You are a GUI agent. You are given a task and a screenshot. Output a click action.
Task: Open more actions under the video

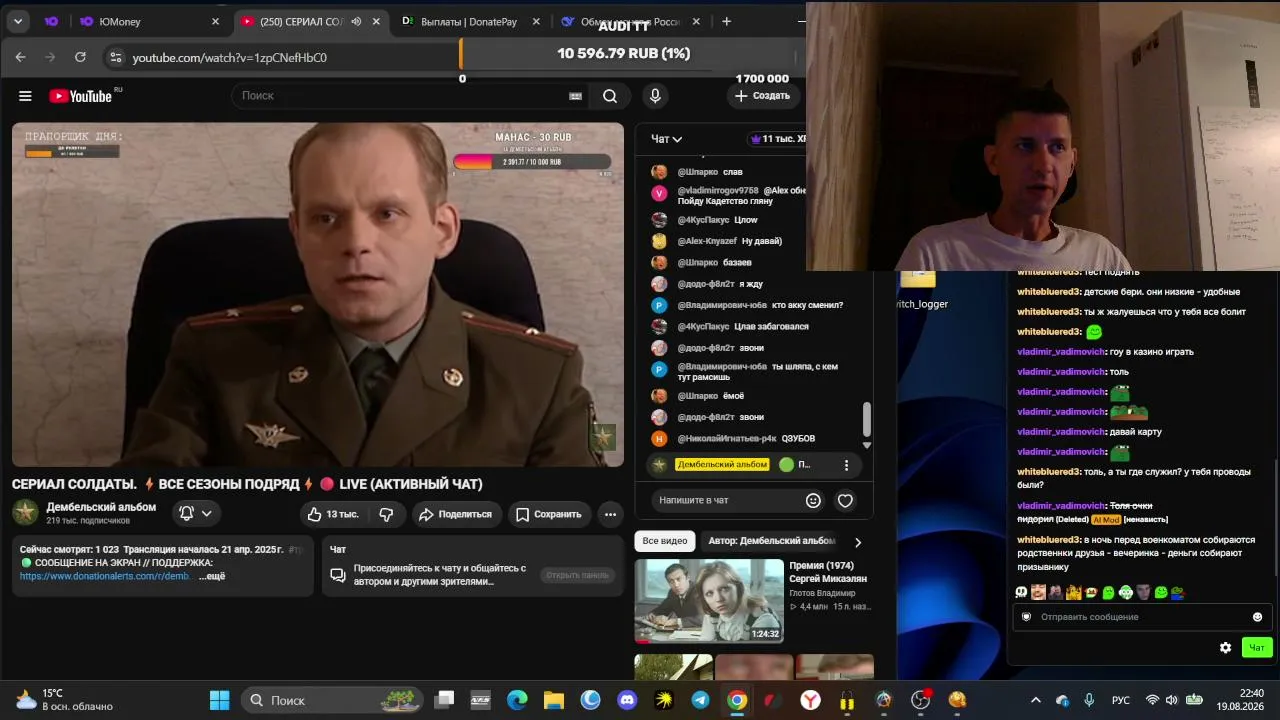point(610,514)
